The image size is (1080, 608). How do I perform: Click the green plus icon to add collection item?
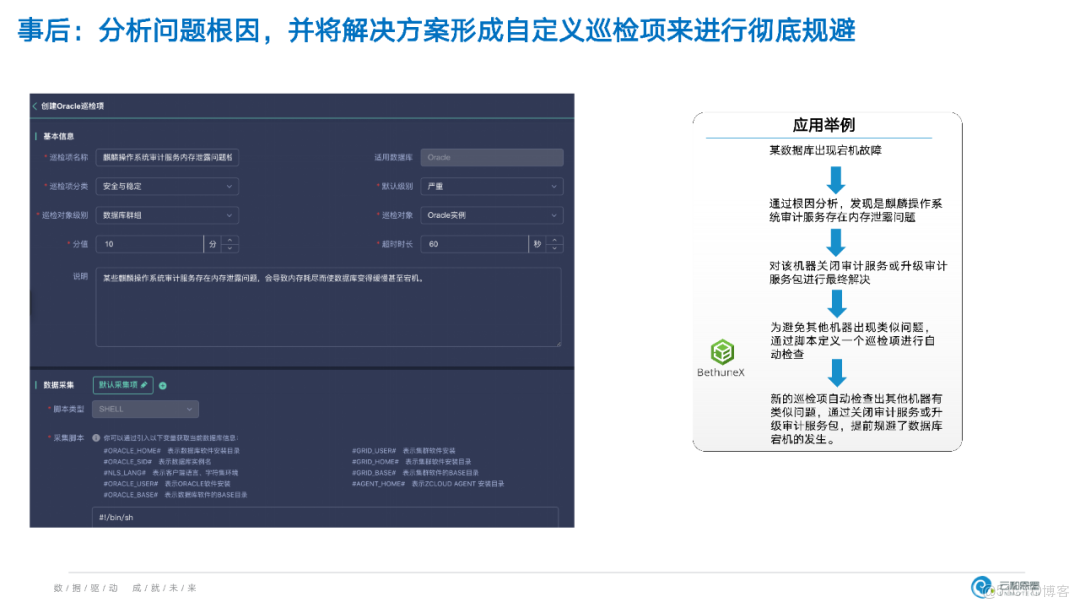click(x=161, y=384)
